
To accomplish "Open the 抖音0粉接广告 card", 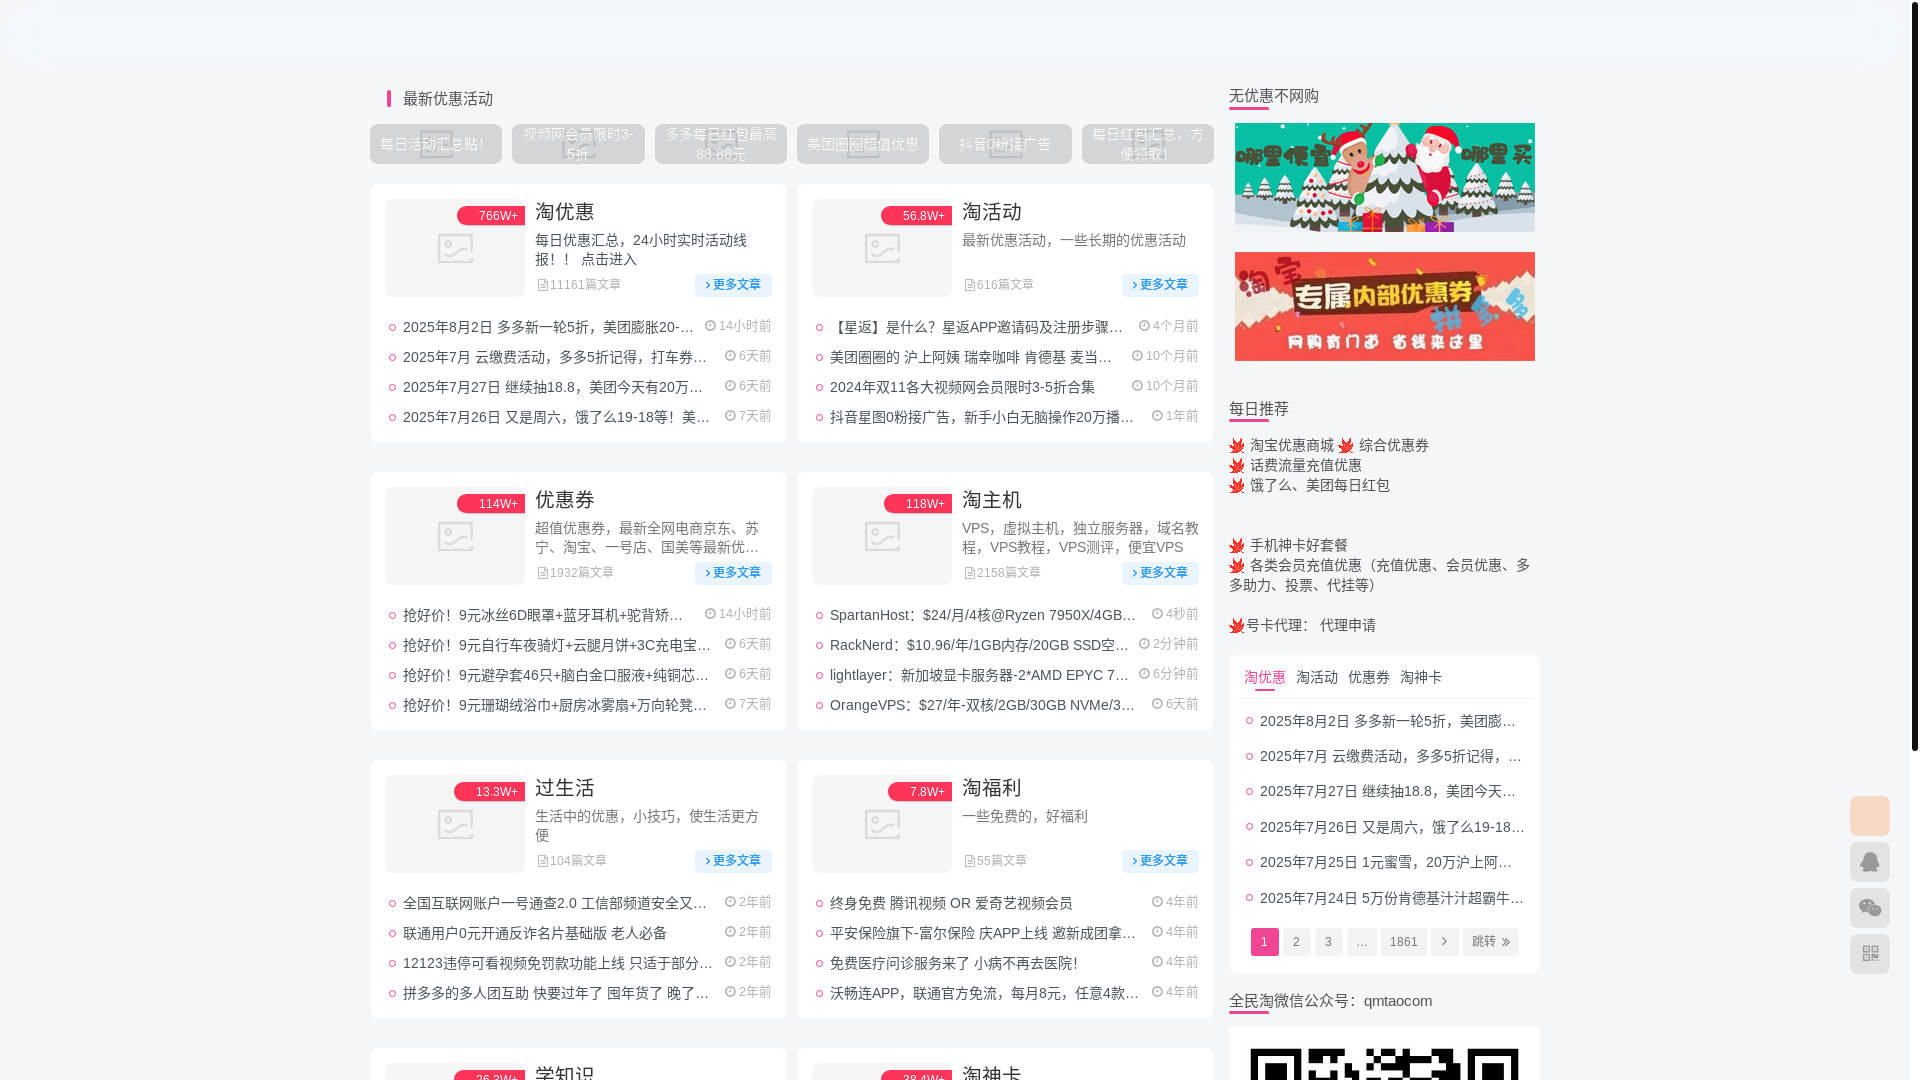I will click(1005, 144).
